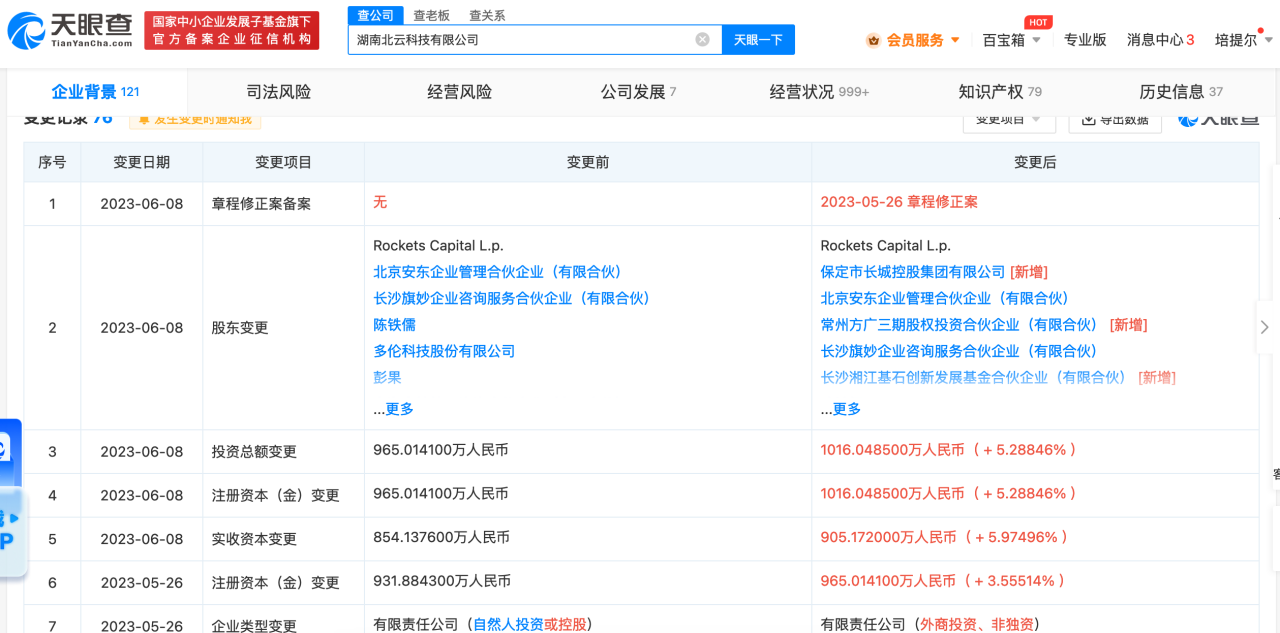Switch to the 查老板 search tab
1280x633 pixels.
(432, 15)
